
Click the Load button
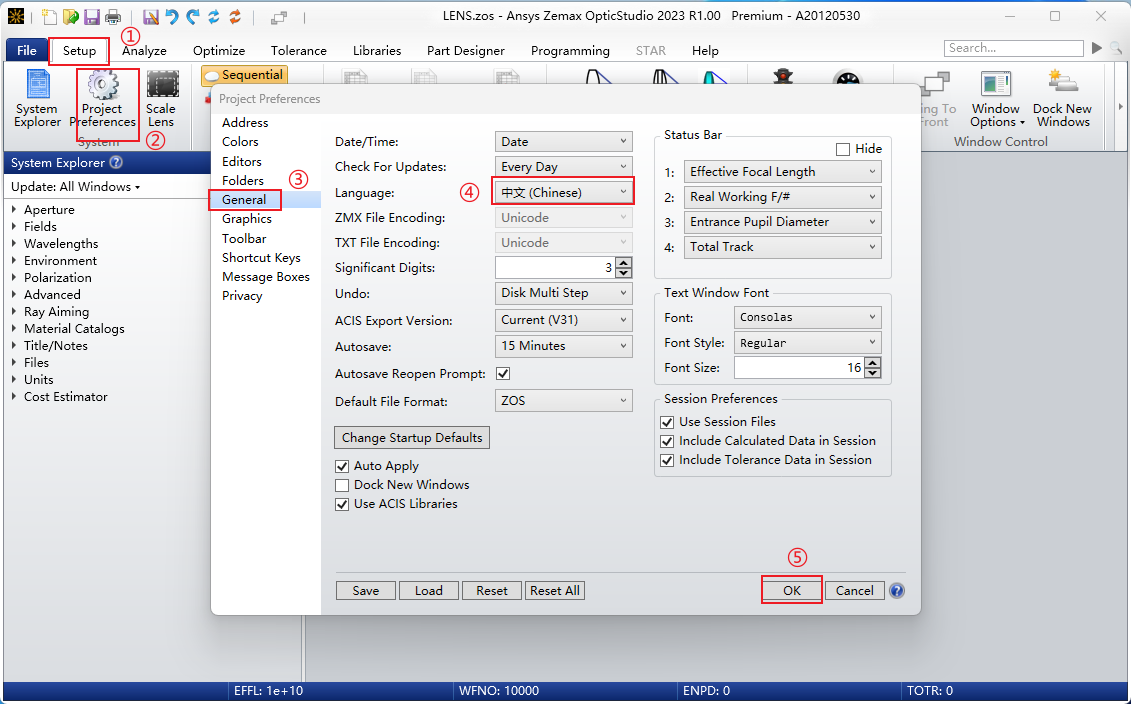(428, 591)
